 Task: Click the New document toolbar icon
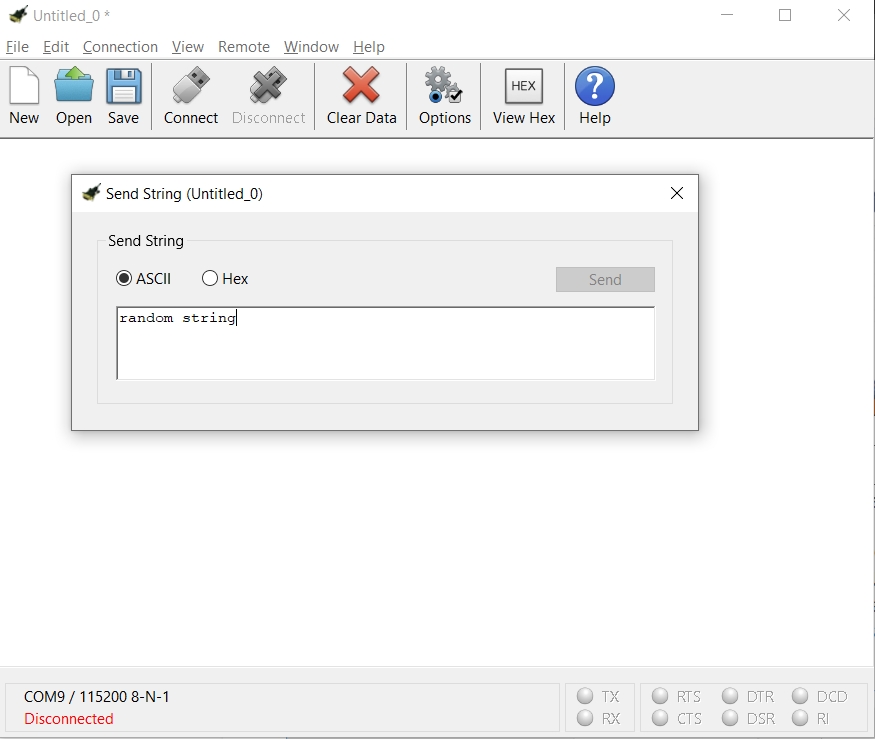point(24,87)
